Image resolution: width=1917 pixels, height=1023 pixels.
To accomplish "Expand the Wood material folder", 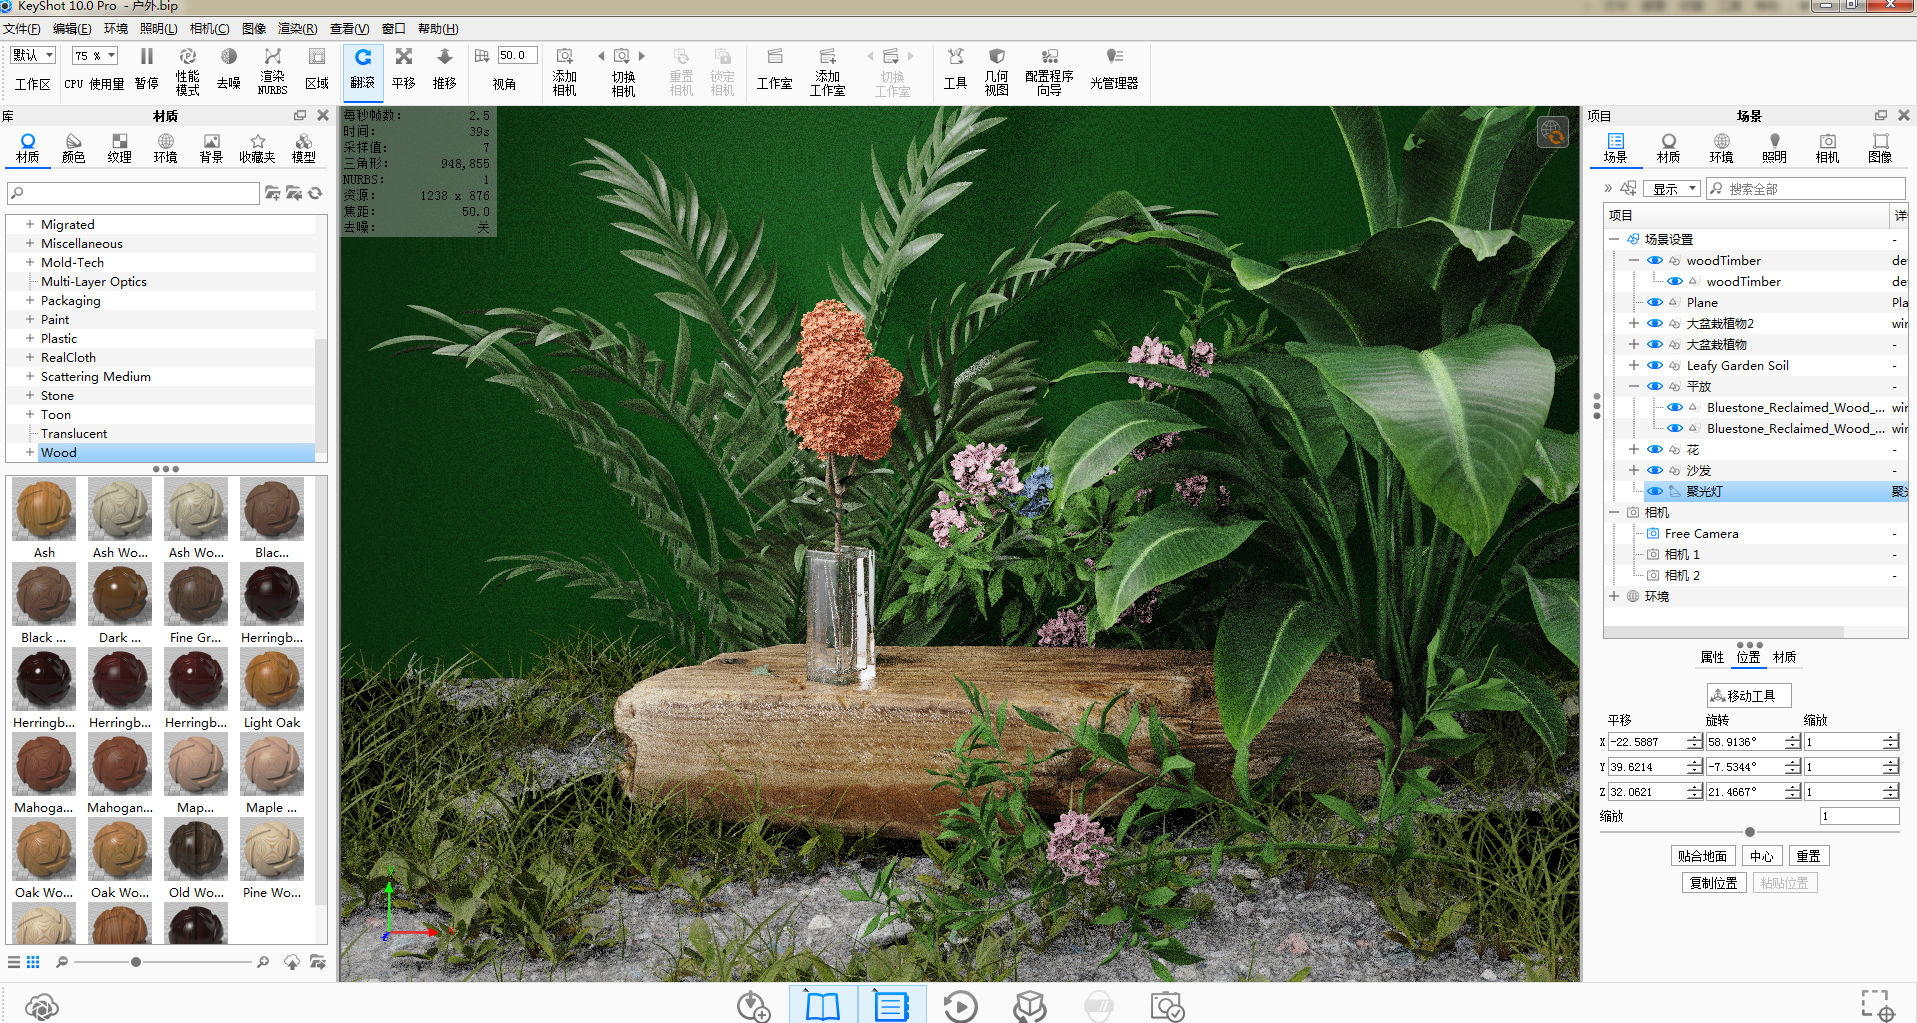I will 30,452.
